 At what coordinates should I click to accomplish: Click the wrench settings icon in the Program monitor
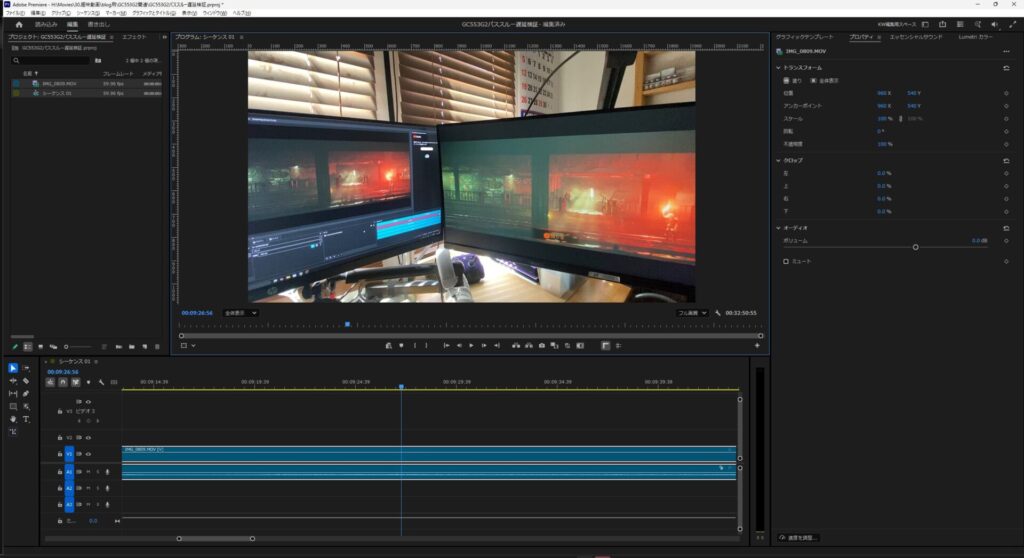tap(718, 313)
